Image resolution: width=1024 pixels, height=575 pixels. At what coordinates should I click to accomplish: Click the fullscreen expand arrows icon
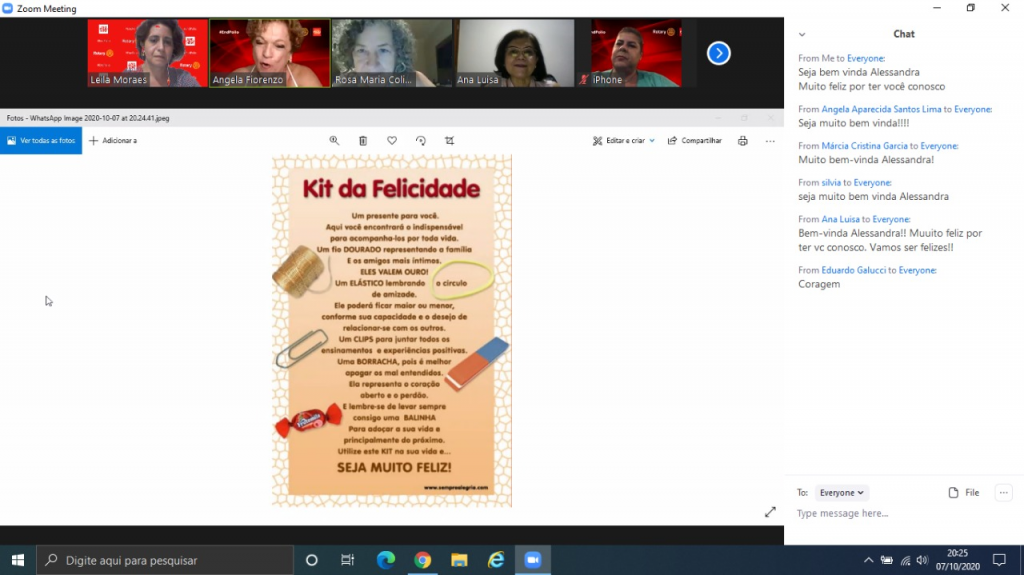770,512
